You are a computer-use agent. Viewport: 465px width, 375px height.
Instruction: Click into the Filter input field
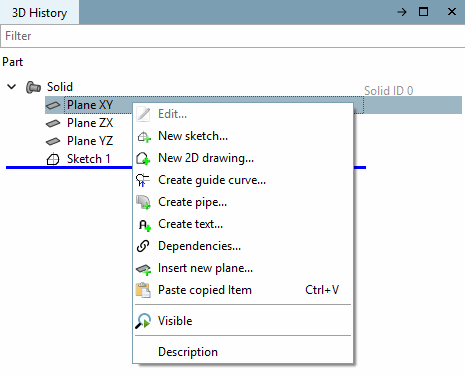pos(232,36)
